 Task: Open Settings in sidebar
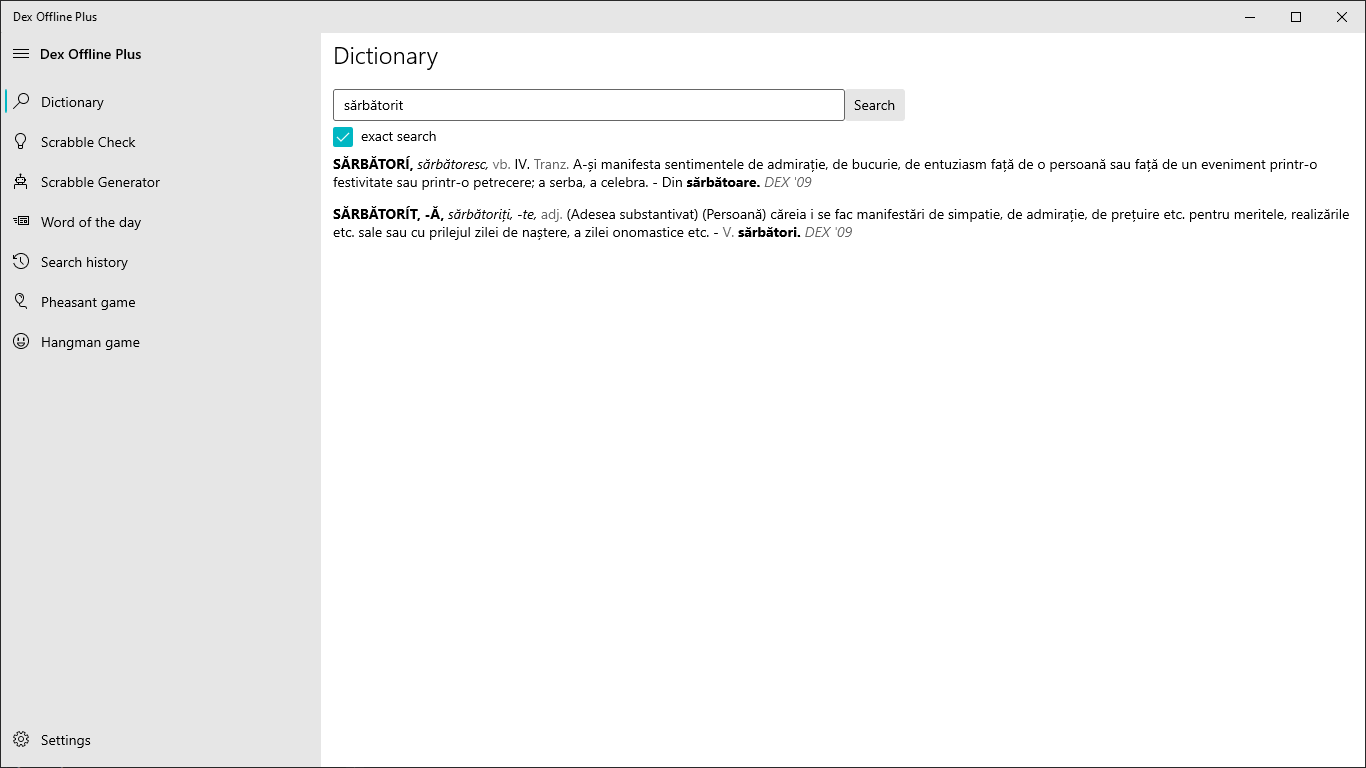tap(160, 740)
